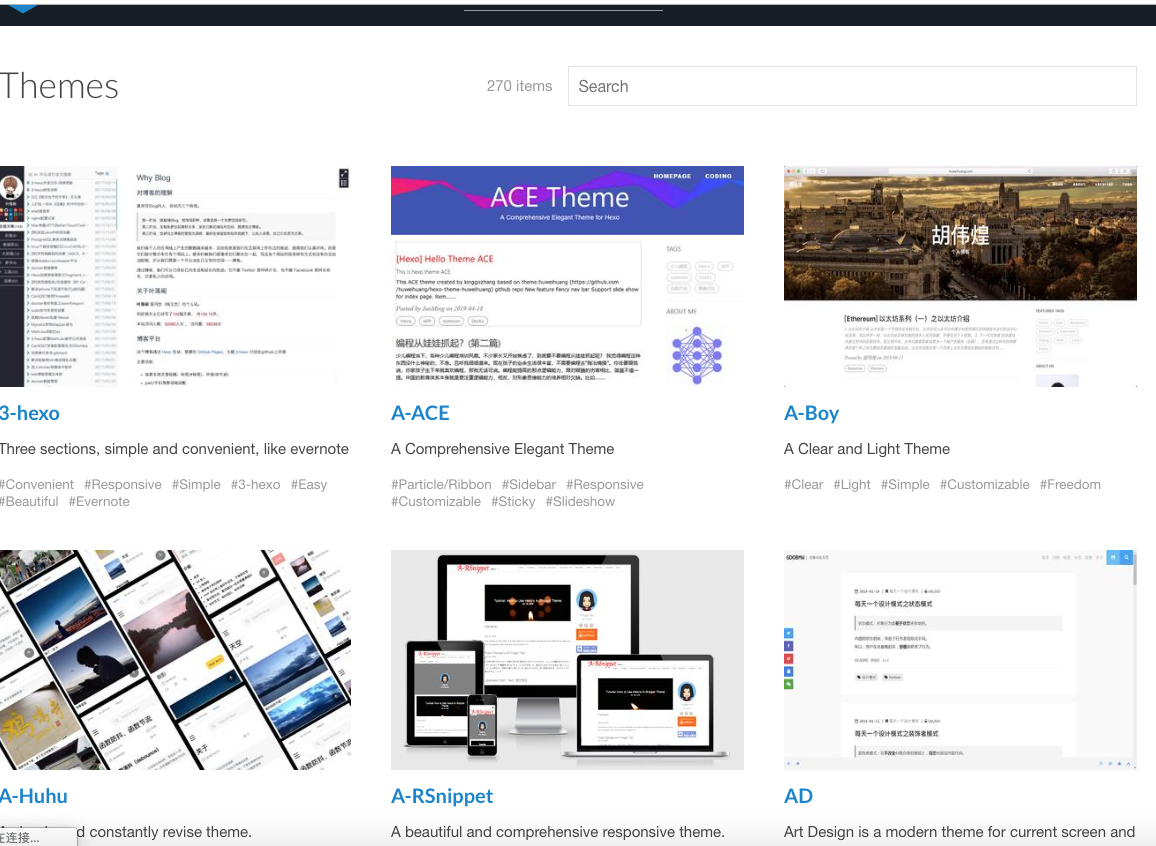Open the A-RSnippet theme title link
The width and height of the screenshot is (1156, 846).
click(442, 796)
